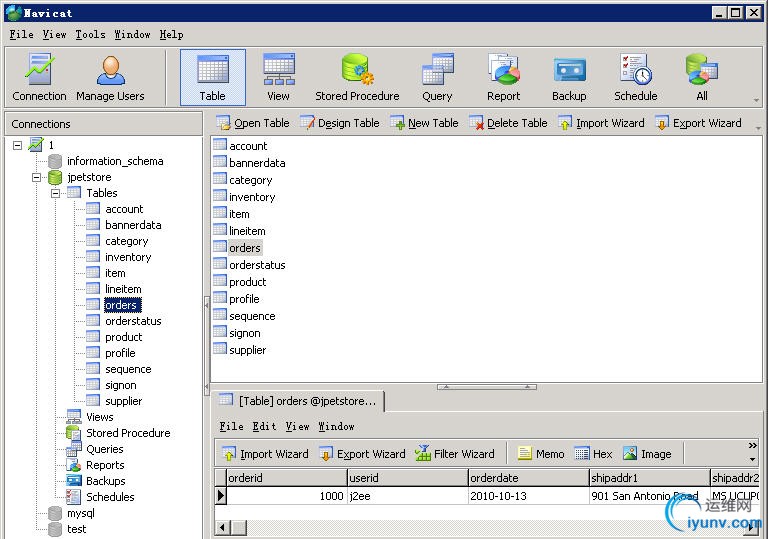Viewport: 768px width, 539px height.
Task: Click Delete Table button
Action: pyautogui.click(x=508, y=123)
